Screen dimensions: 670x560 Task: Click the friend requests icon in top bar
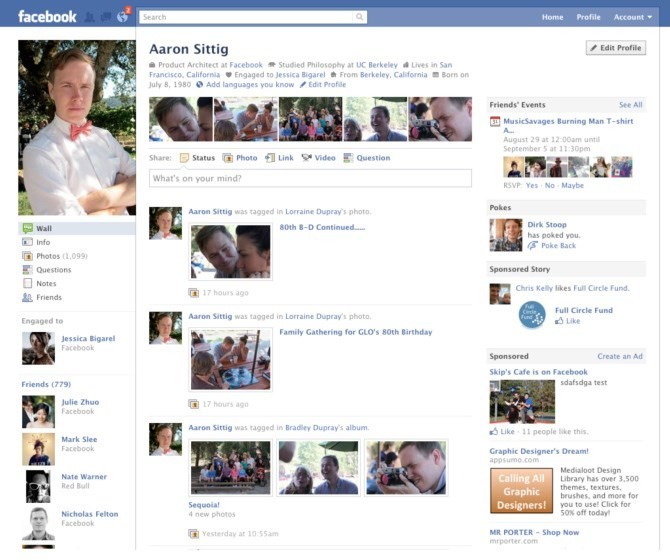coord(90,17)
